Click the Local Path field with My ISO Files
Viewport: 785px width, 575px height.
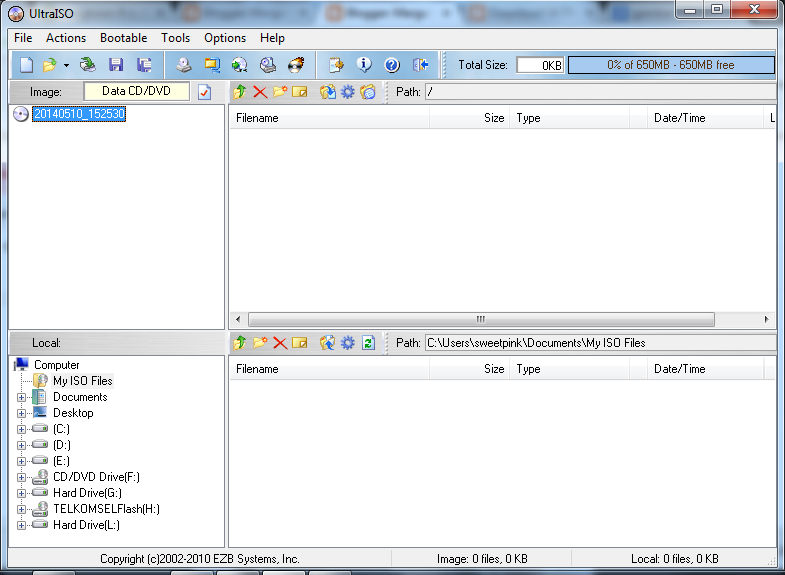coord(600,343)
